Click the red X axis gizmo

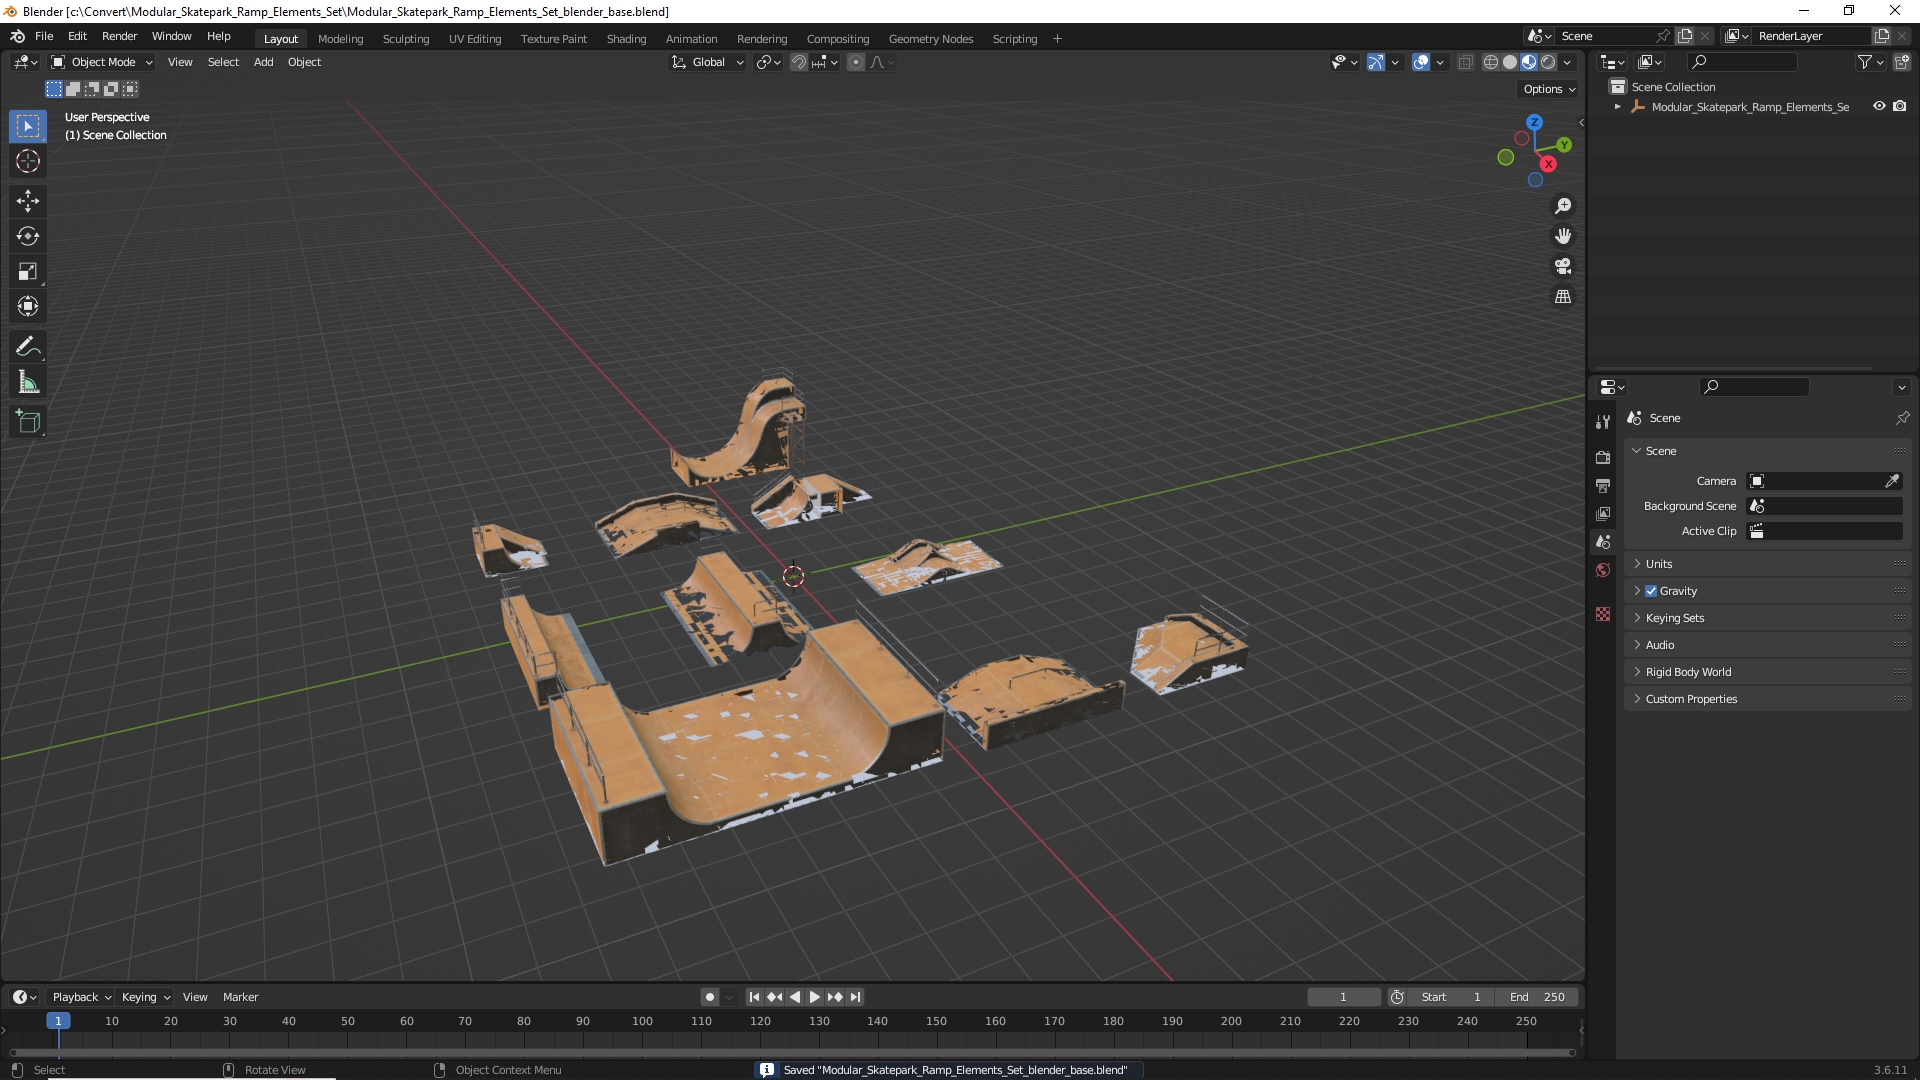coord(1548,164)
